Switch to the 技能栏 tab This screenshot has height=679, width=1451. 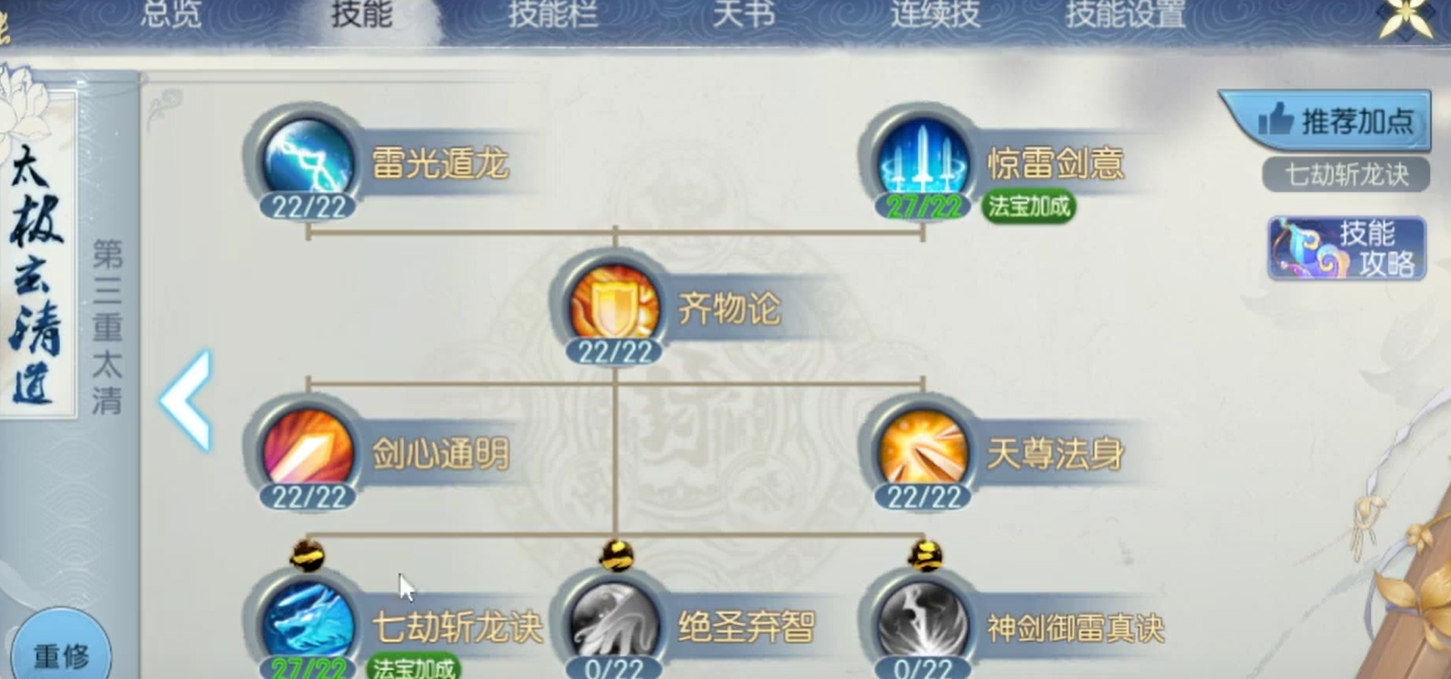(553, 15)
